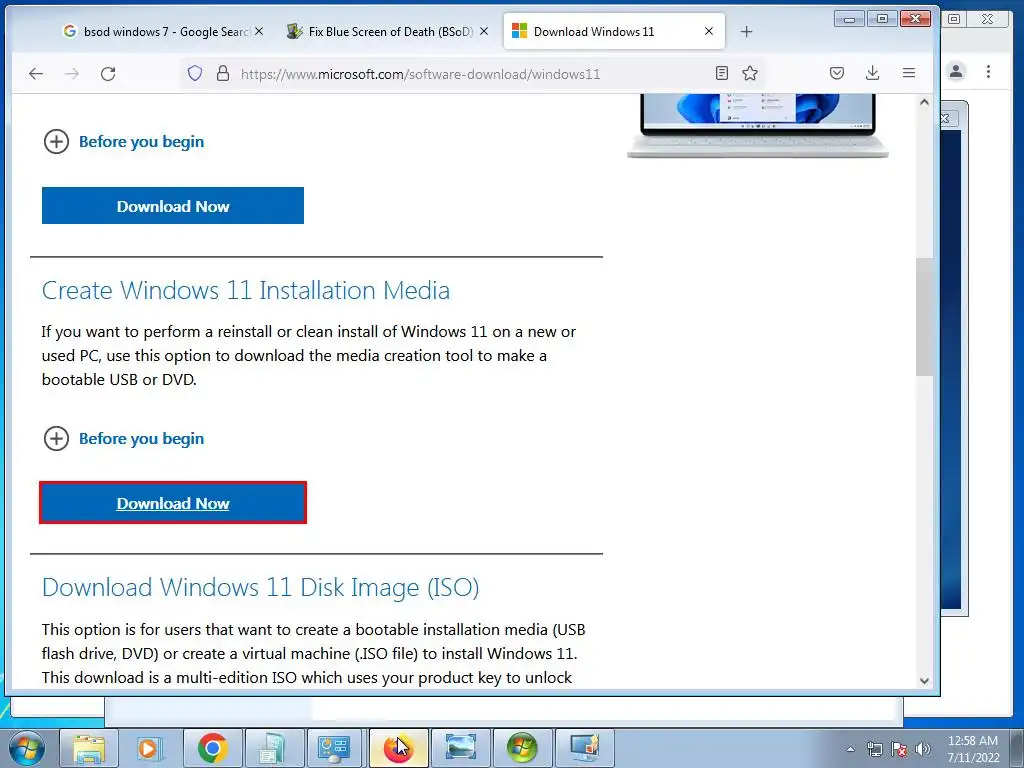Click the Windows logo orb taskbar icon
The height and width of the screenshot is (768, 1024).
pyautogui.click(x=522, y=748)
